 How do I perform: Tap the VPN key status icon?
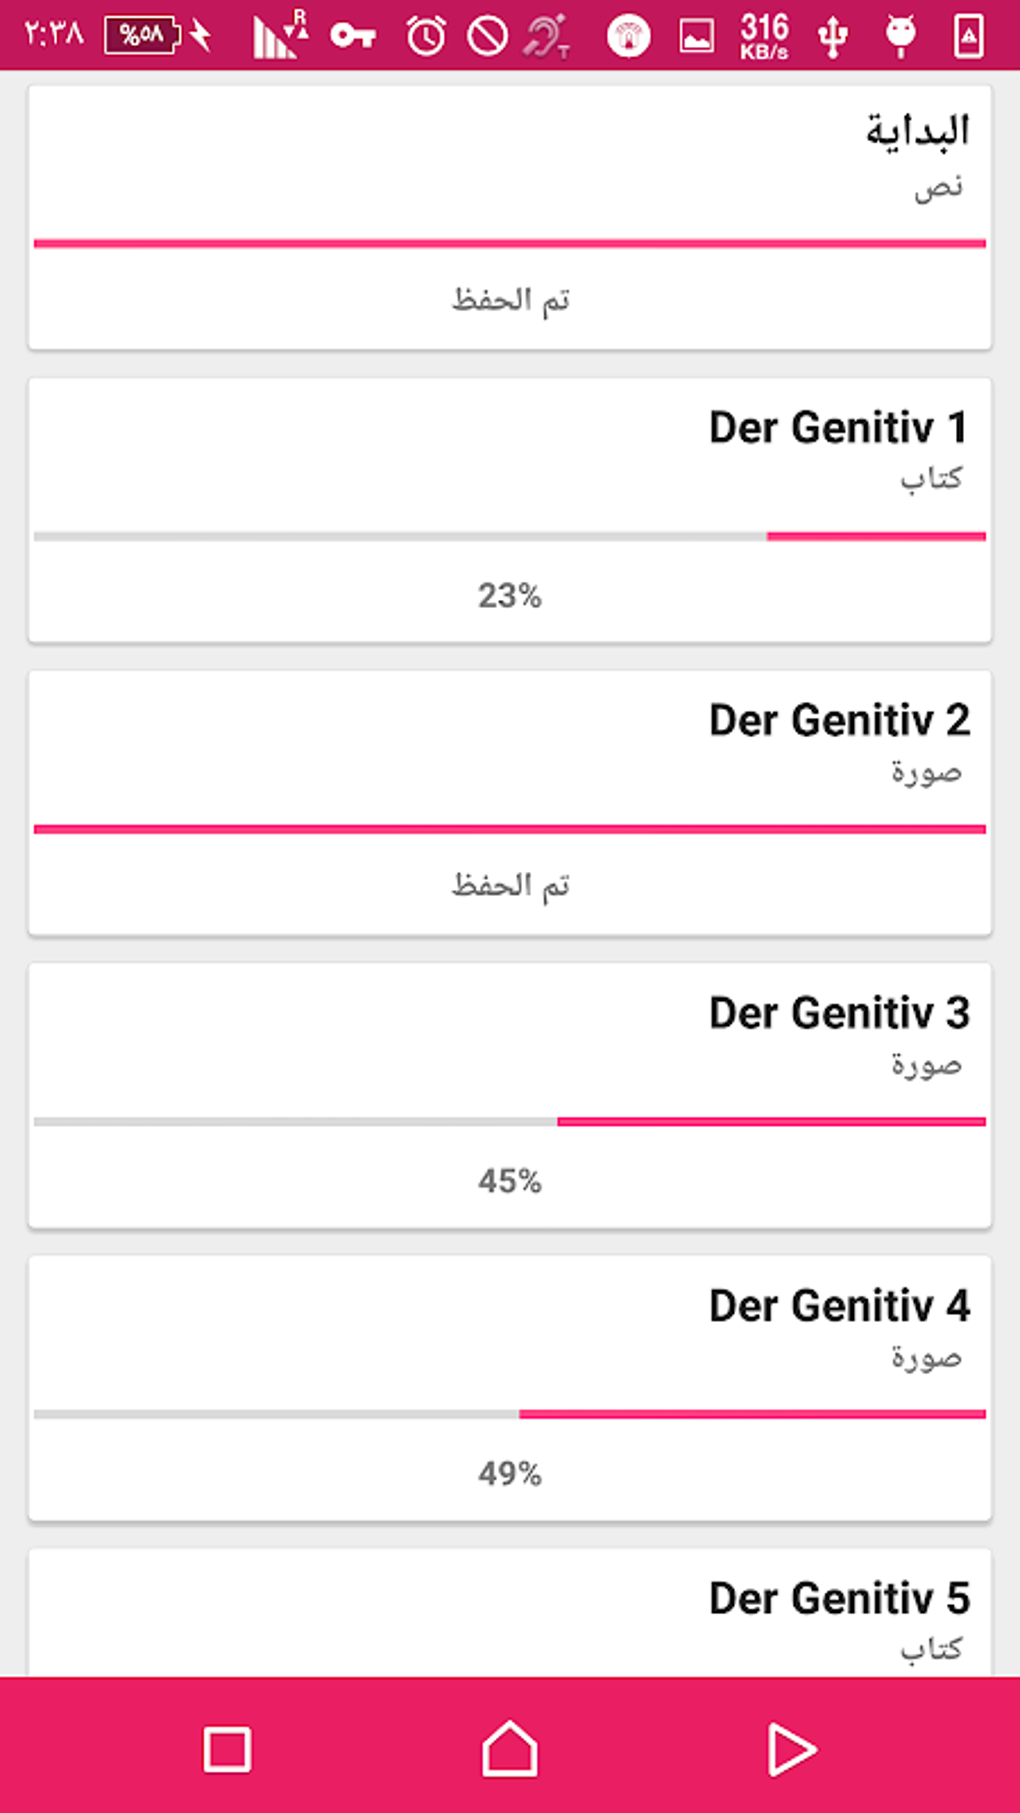coord(353,37)
